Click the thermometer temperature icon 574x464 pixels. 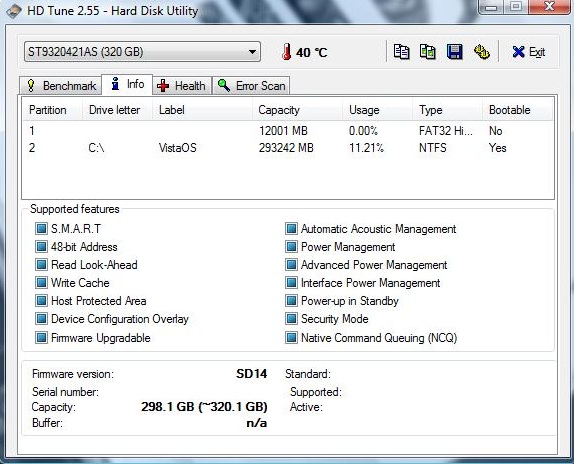pos(287,52)
